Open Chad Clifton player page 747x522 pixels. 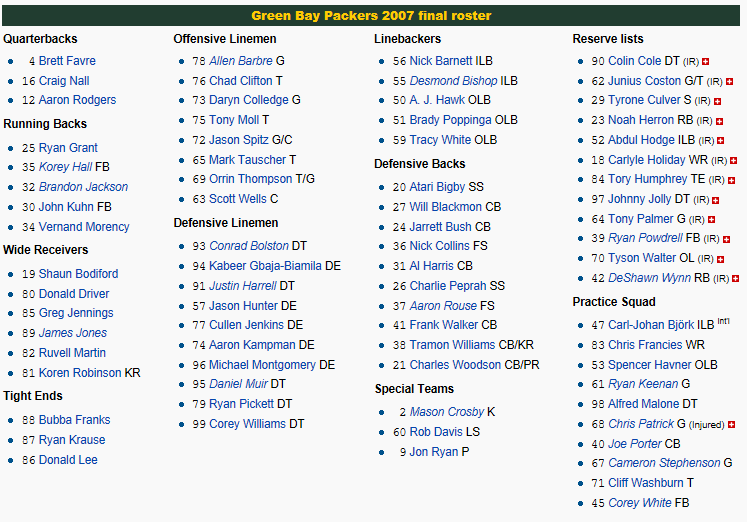coord(241,81)
